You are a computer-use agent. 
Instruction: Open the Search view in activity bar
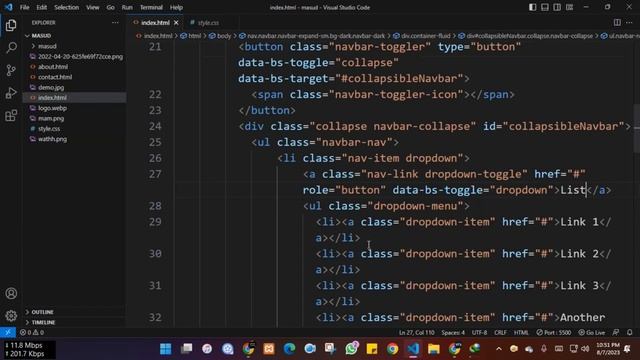point(11,48)
